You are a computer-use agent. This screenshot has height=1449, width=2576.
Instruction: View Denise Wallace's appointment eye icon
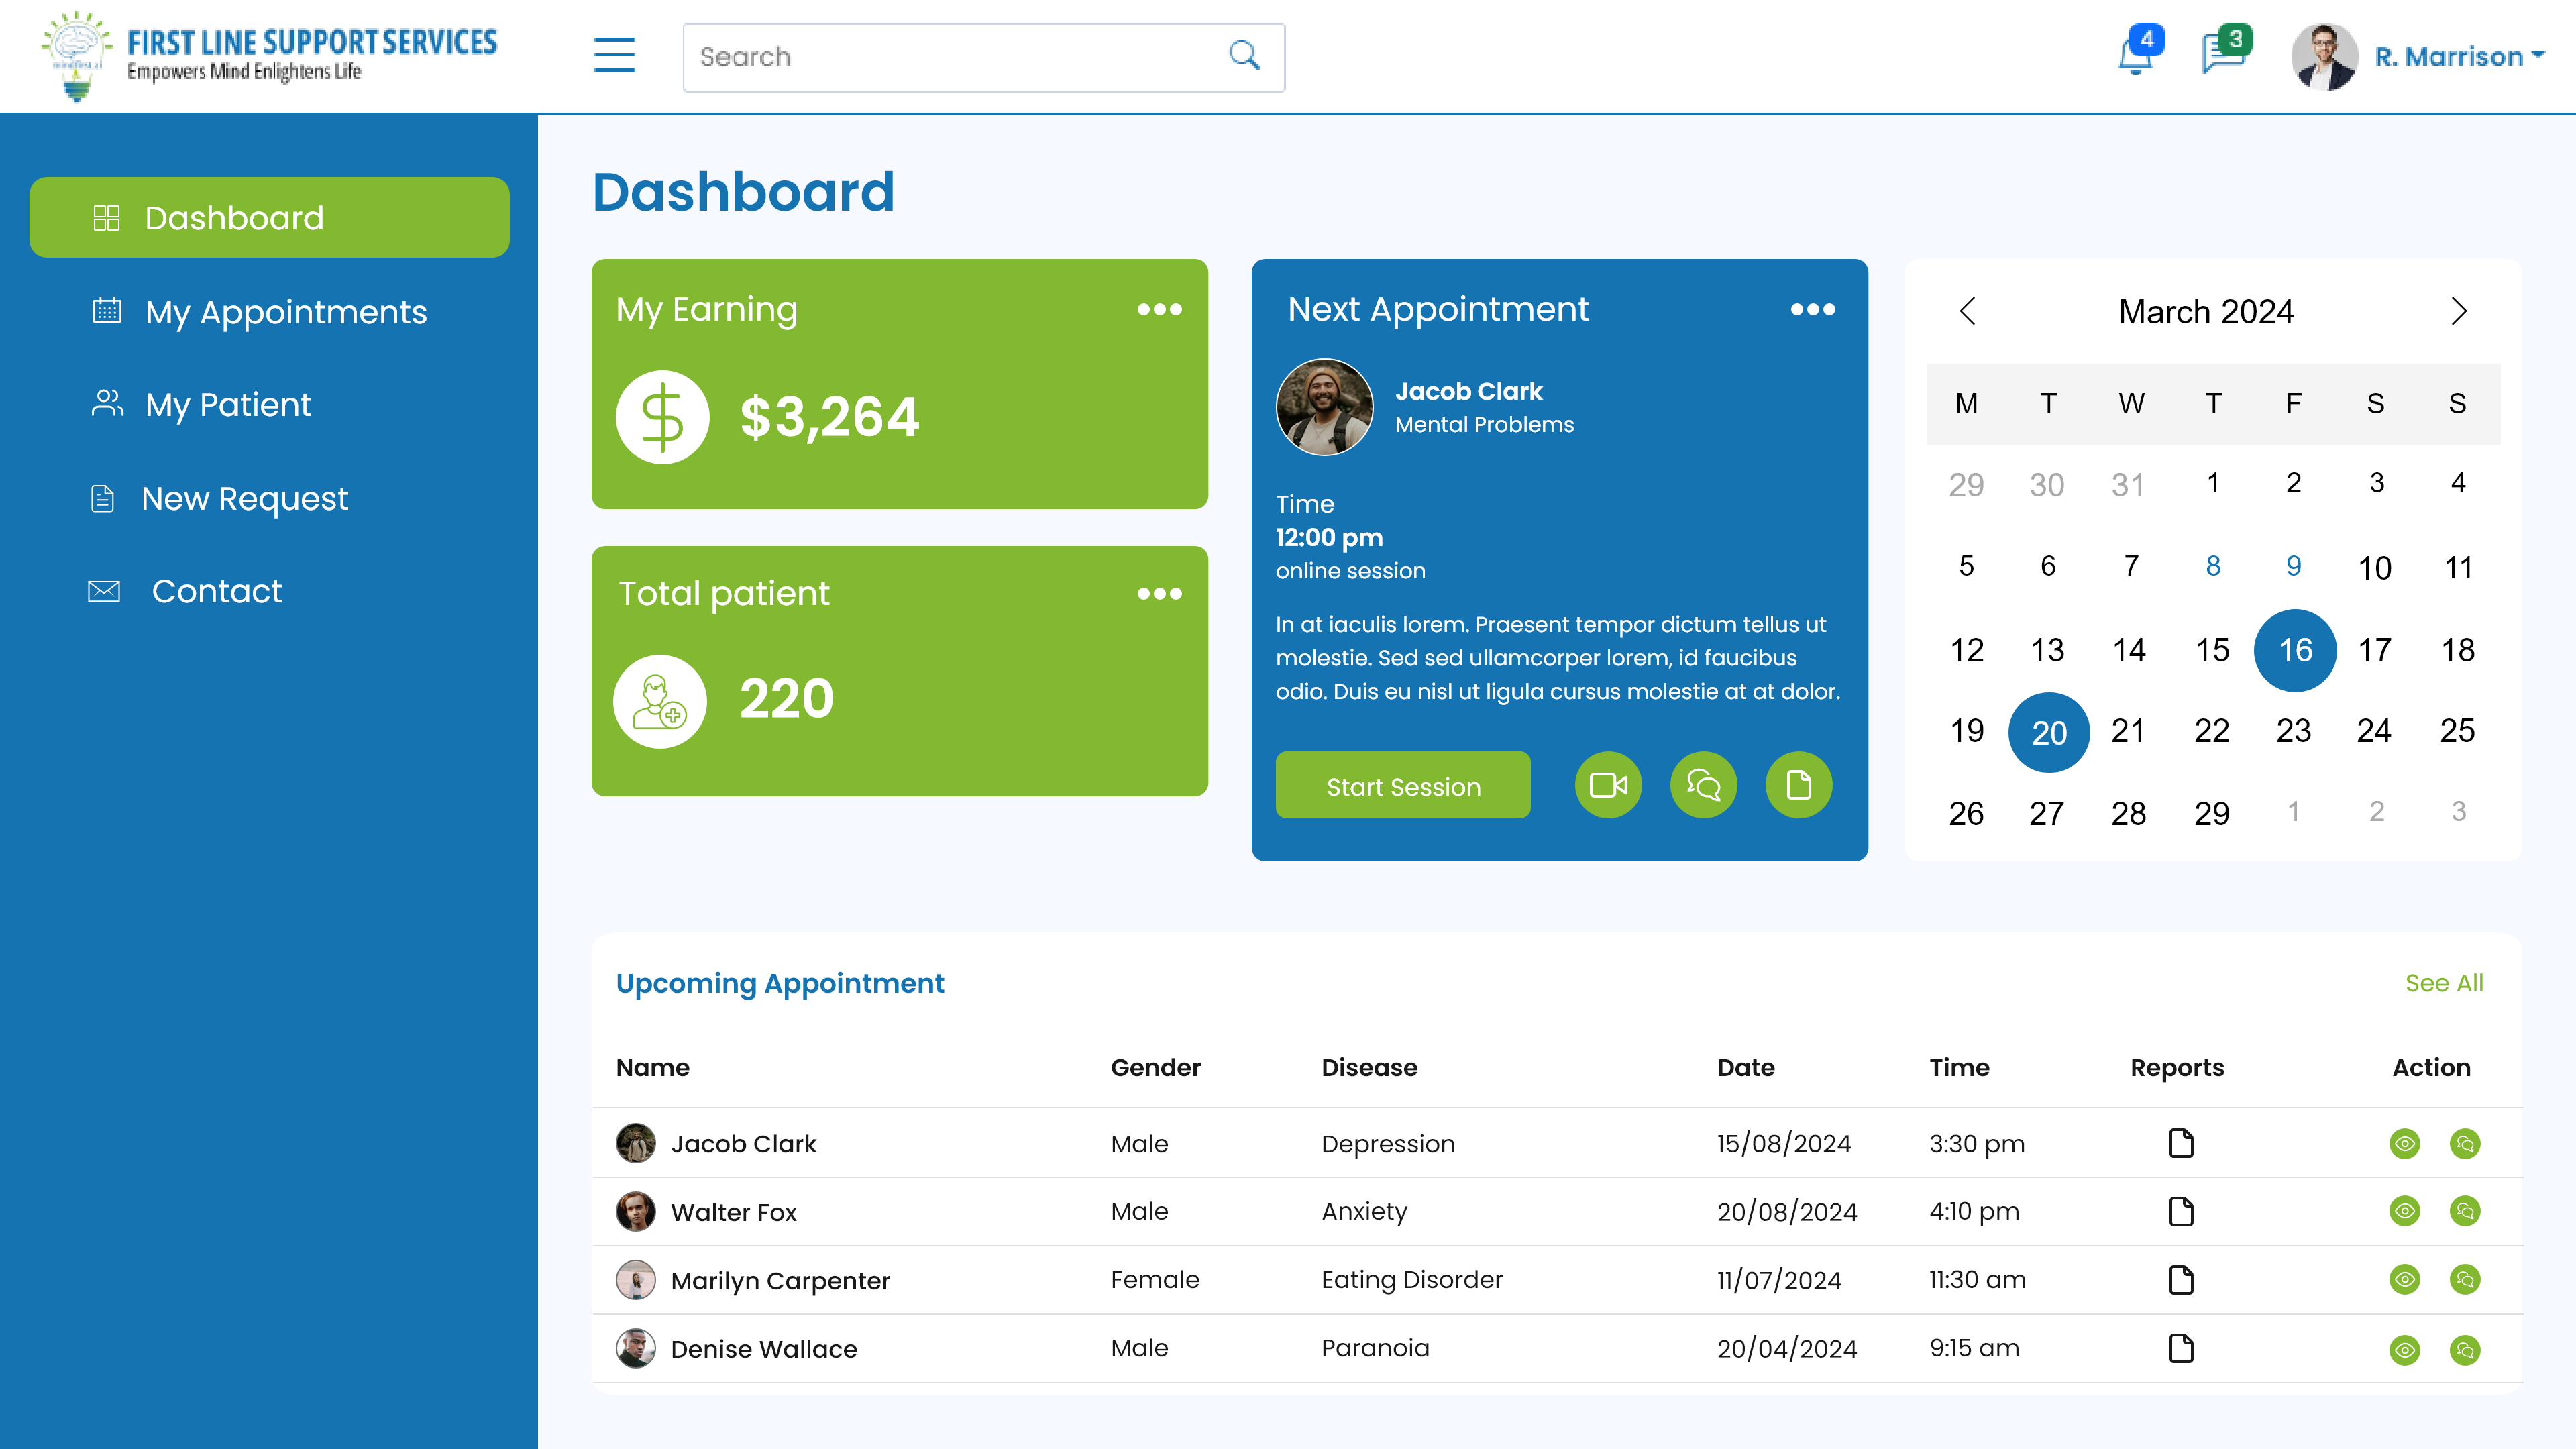point(2404,1350)
